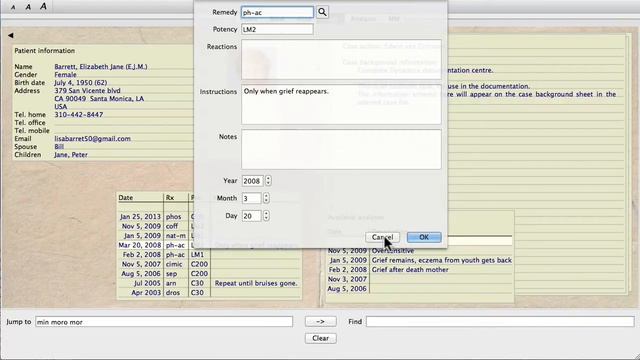Click the Patient information heading

(x=44, y=51)
